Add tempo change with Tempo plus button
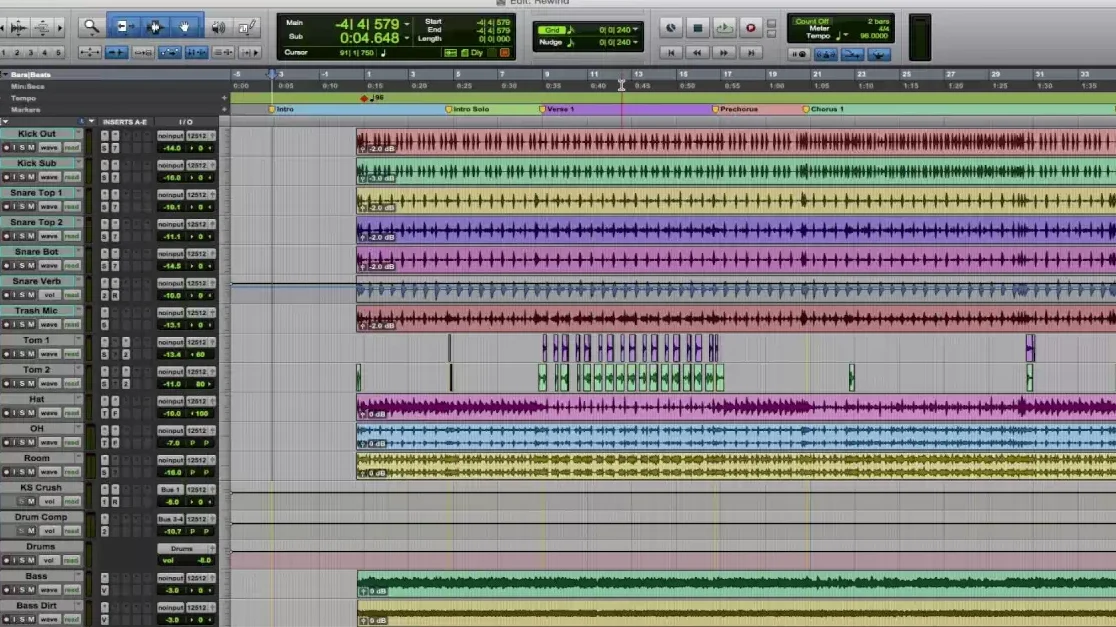The image size is (1116, 627). 224,98
